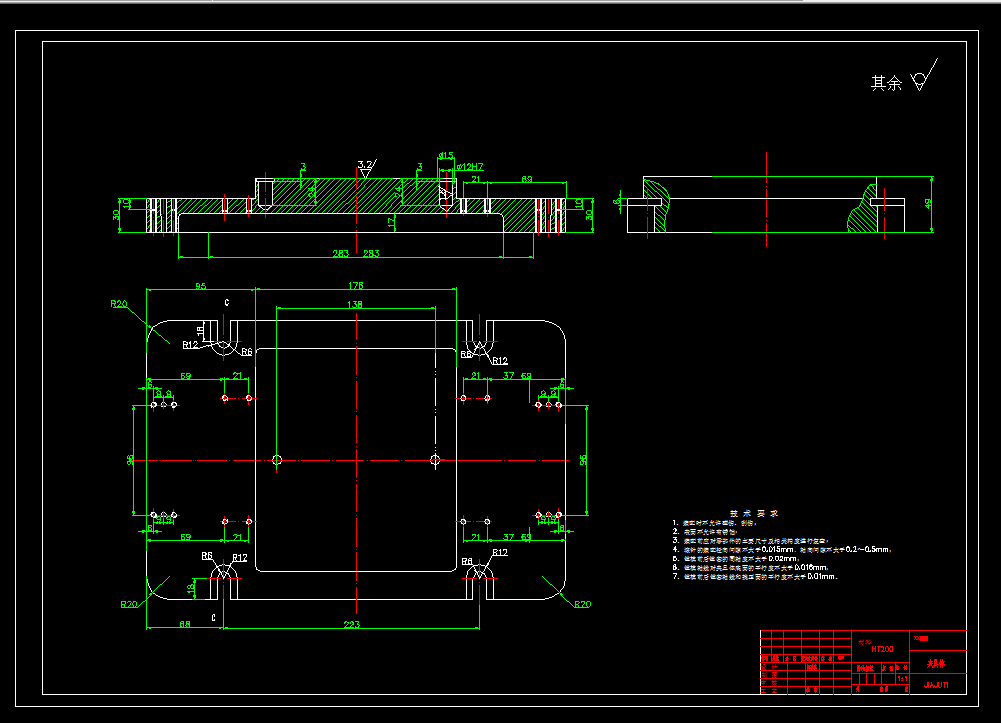1001x723 pixels.
Task: Click the right locating hole on the centerline
Action: (x=435, y=459)
